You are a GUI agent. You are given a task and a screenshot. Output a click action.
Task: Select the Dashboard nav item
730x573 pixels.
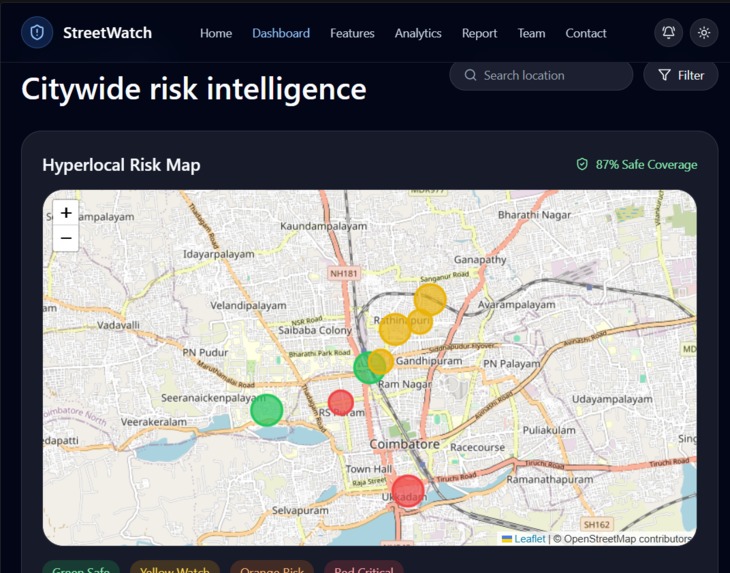281,33
